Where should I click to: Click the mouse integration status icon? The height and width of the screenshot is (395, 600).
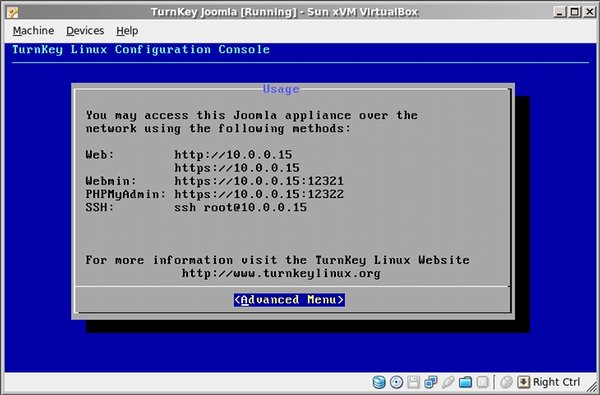tap(506, 382)
